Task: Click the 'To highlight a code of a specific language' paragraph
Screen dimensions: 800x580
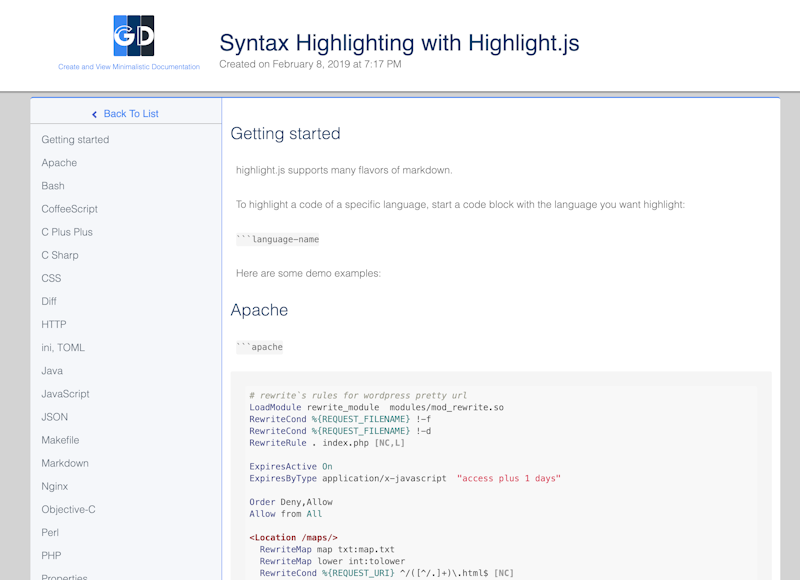Action: (460, 205)
